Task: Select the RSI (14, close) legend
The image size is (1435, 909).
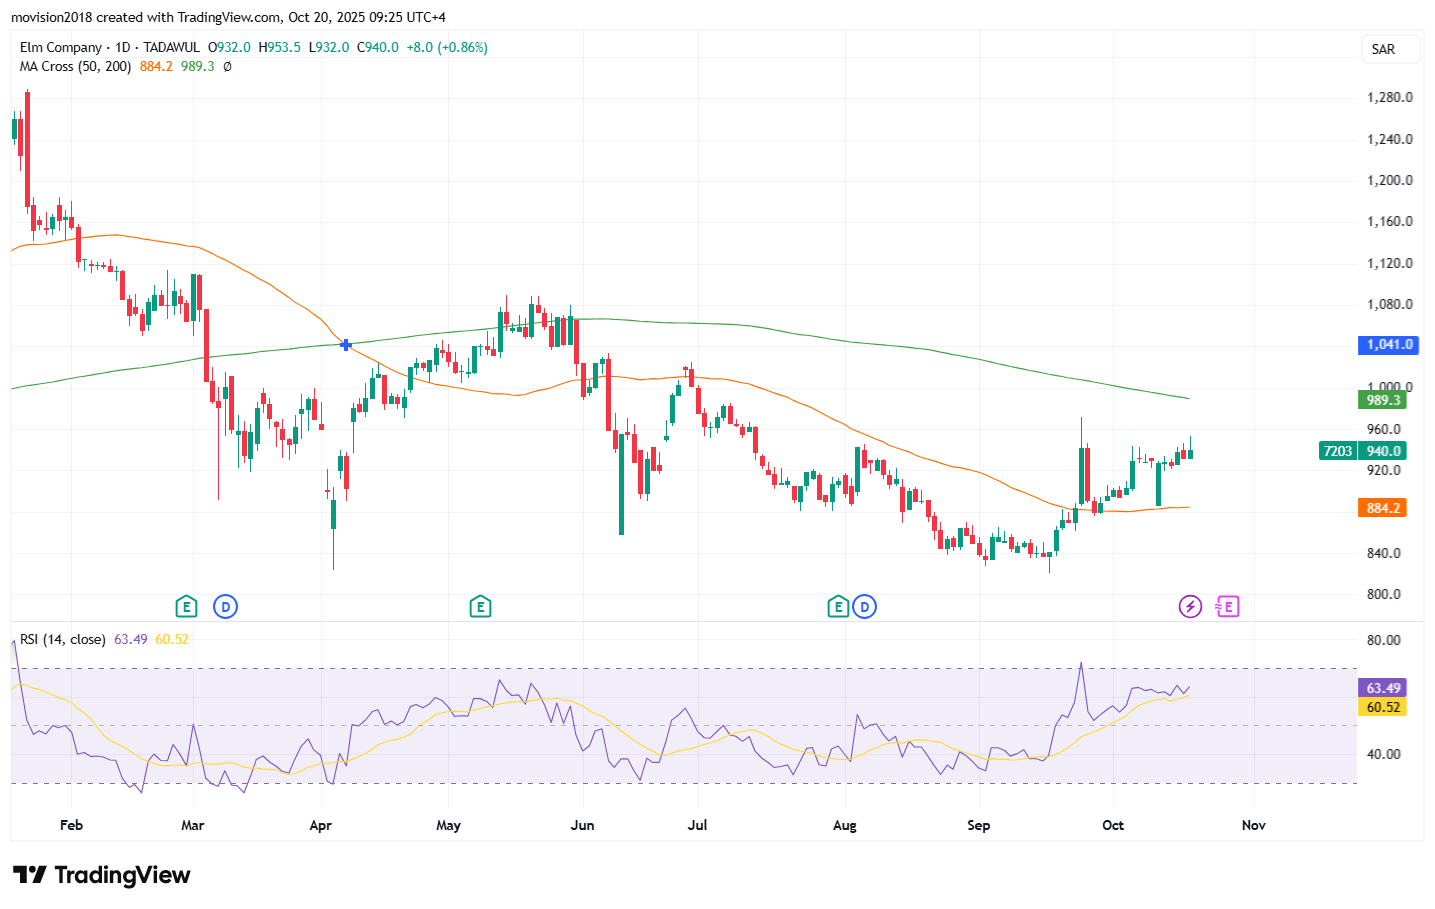Action: [x=62, y=639]
